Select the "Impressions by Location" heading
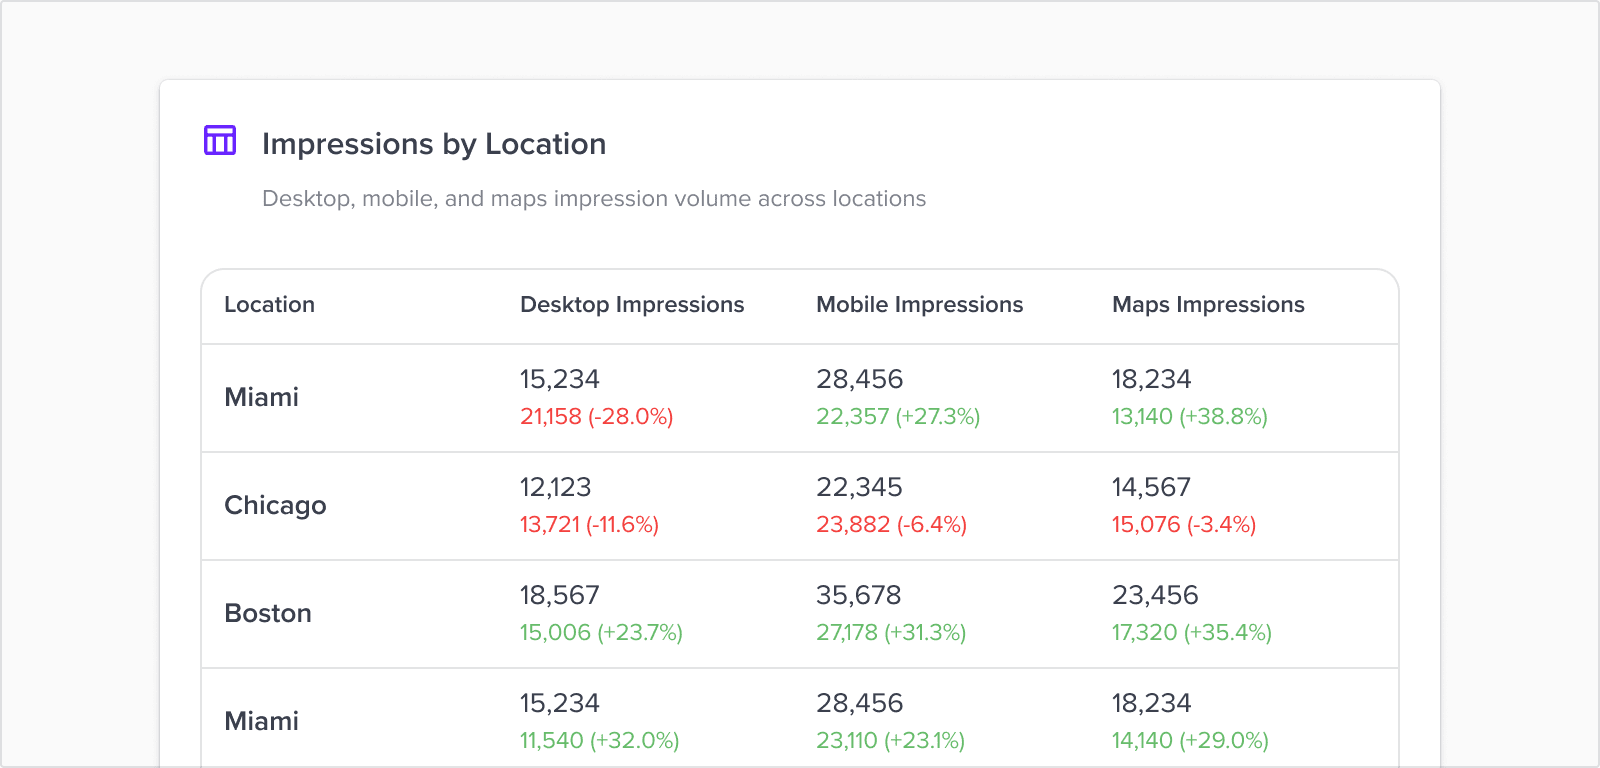The width and height of the screenshot is (1600, 768). 434,144
